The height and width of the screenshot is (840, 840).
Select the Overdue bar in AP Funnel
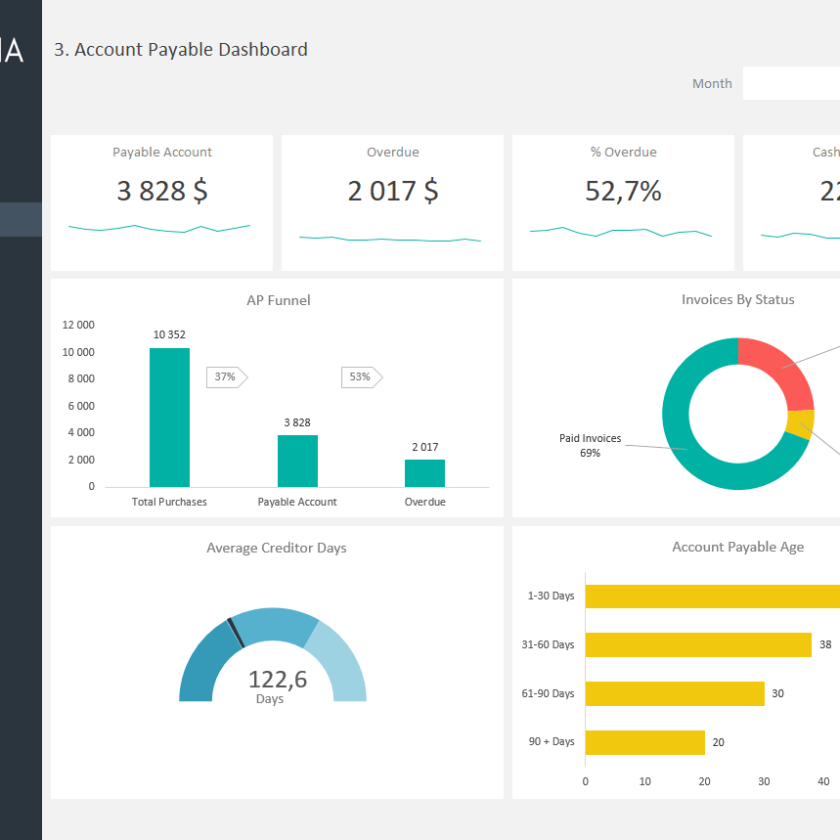pos(425,473)
